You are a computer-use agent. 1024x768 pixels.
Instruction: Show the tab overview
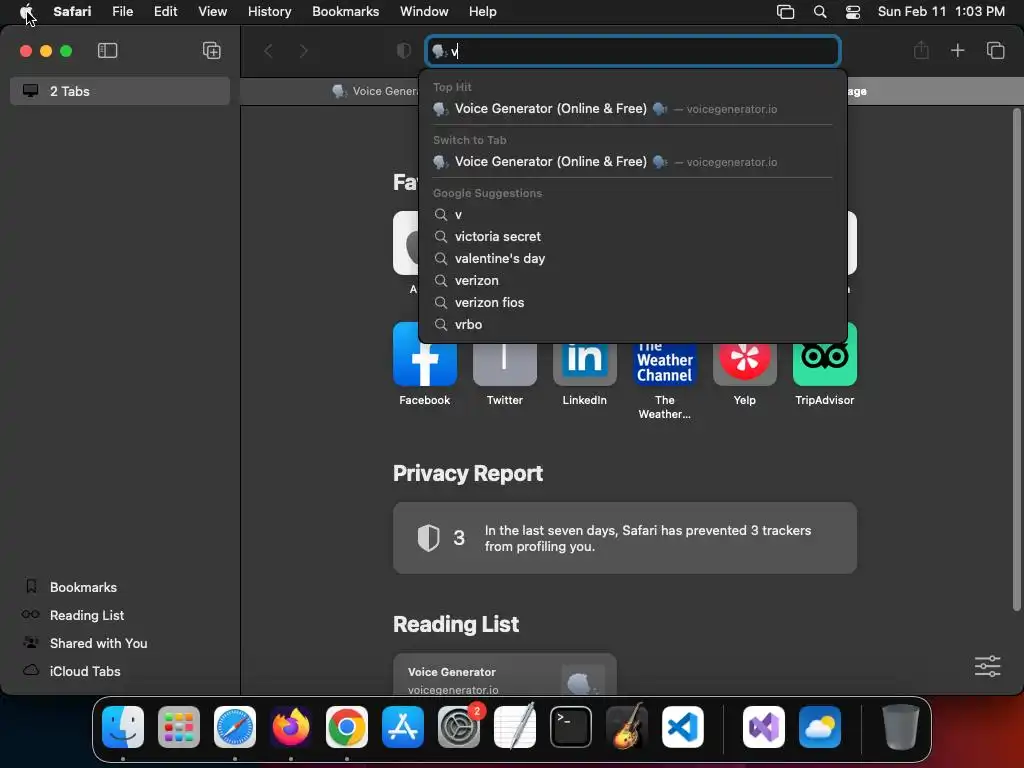coord(995,50)
